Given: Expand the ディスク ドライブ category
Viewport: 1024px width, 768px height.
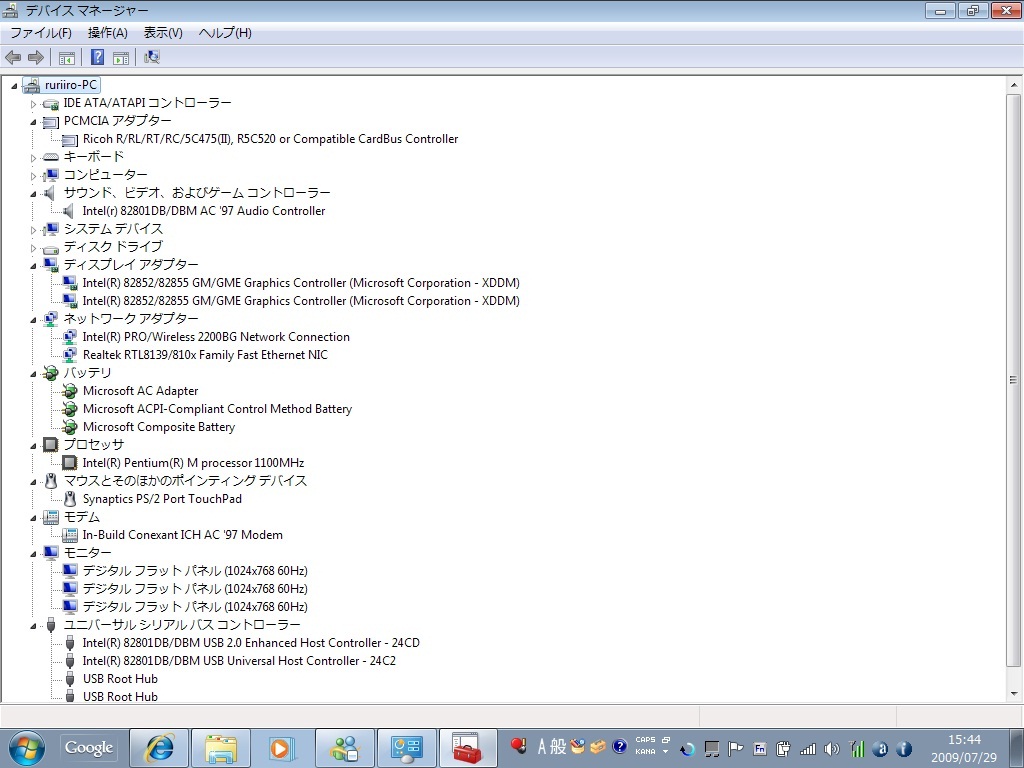Looking at the screenshot, I should (x=33, y=248).
